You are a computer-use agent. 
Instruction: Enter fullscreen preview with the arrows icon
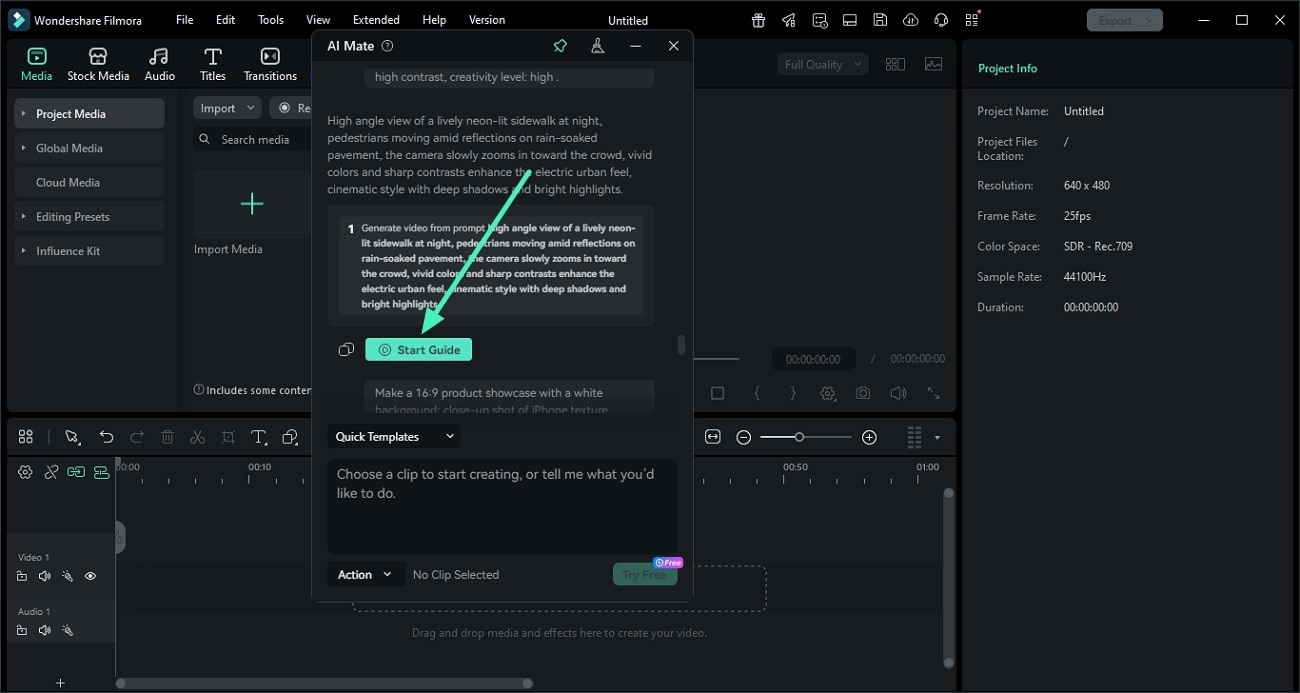coord(933,394)
